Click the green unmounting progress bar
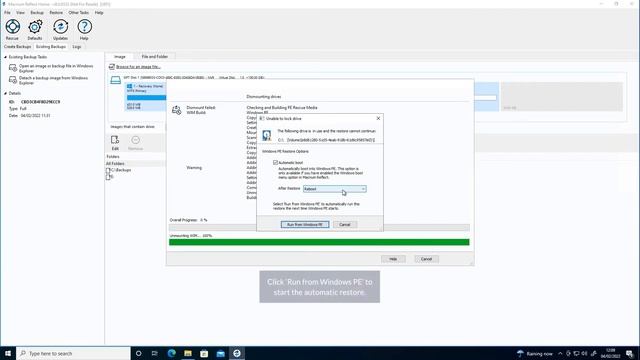Image resolution: width=640 pixels, height=360 pixels. [x=319, y=242]
